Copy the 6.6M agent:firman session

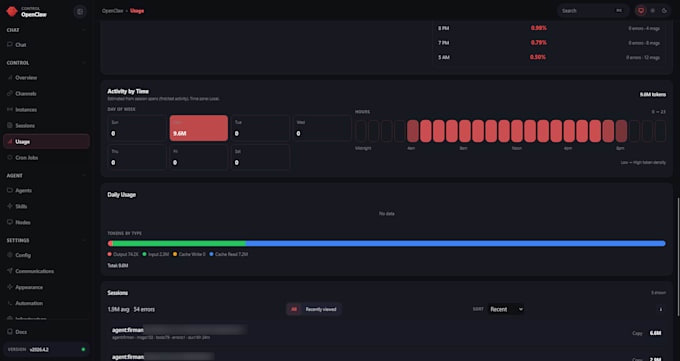point(637,333)
